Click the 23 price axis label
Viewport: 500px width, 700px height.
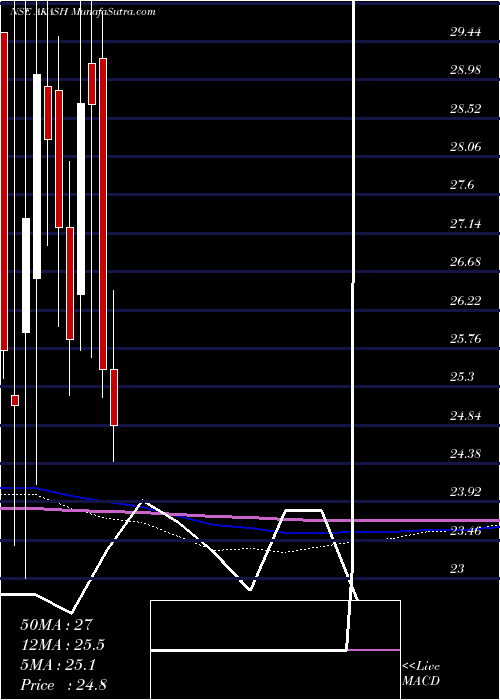[457, 569]
